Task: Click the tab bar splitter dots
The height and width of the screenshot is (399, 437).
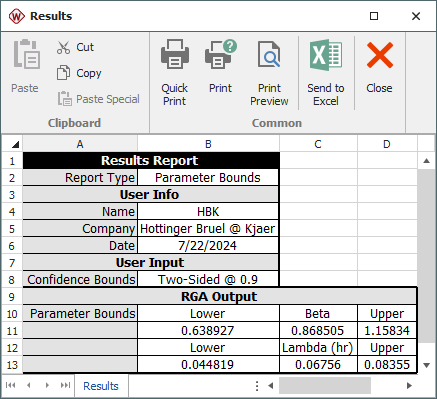Action: point(257,386)
